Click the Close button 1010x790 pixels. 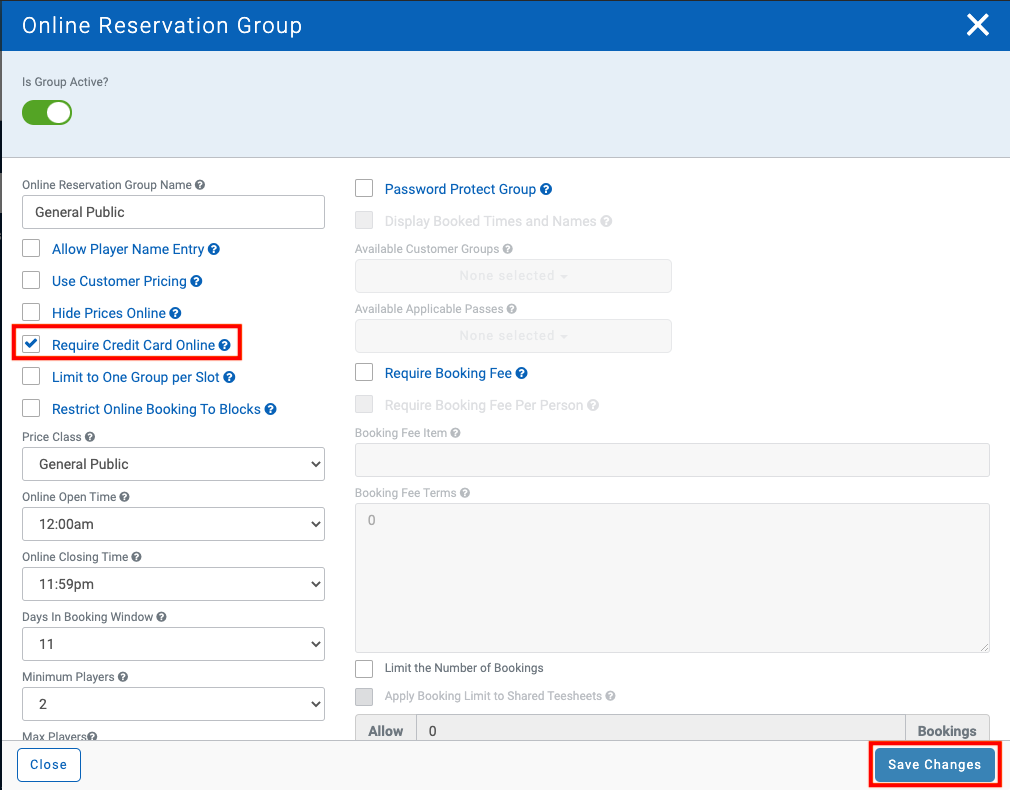[49, 765]
